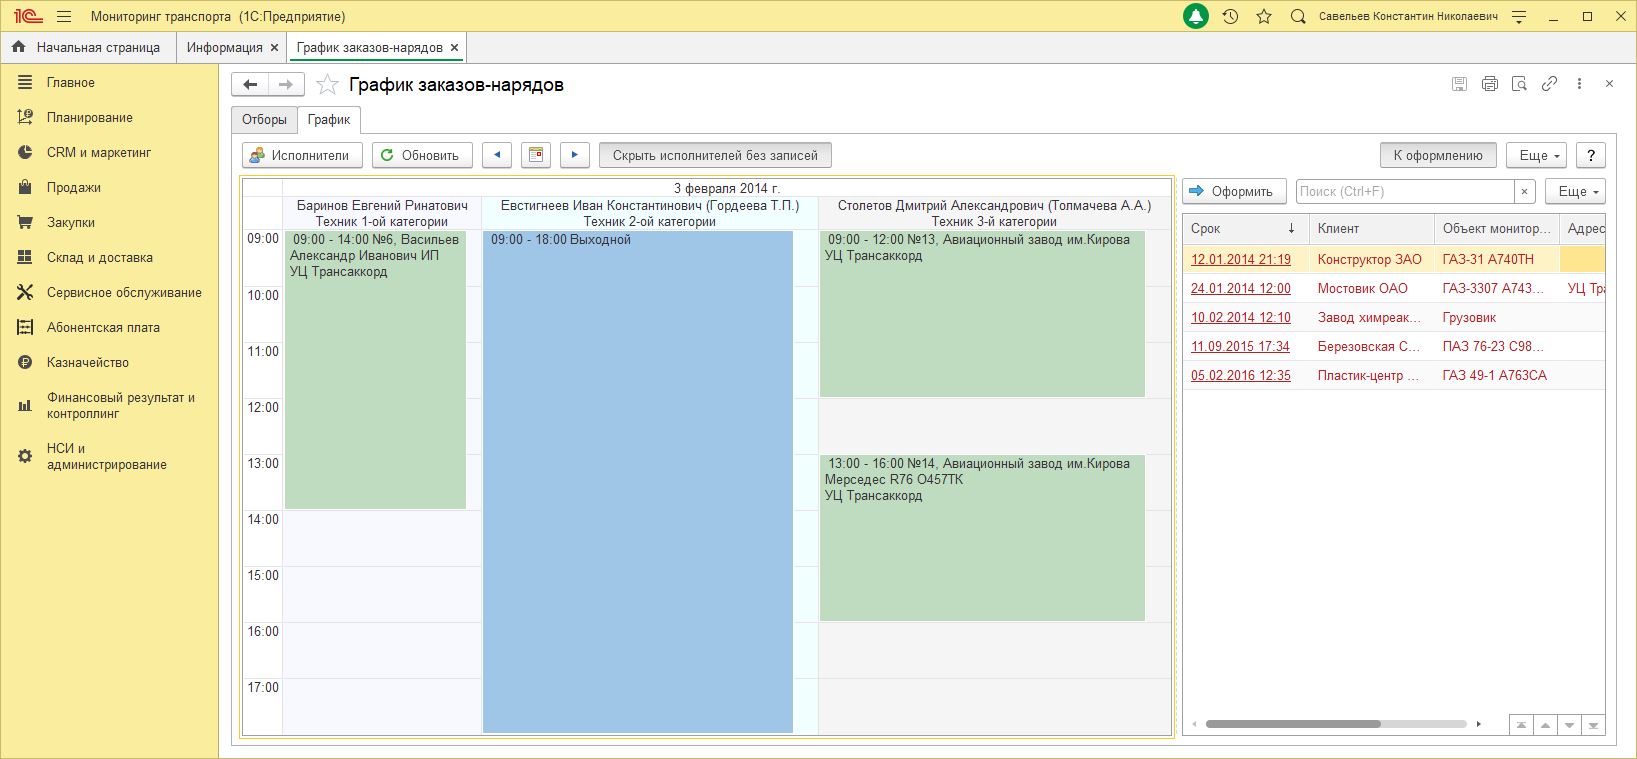1637x759 pixels.
Task: Clear the search field with X
Action: pos(1525,191)
